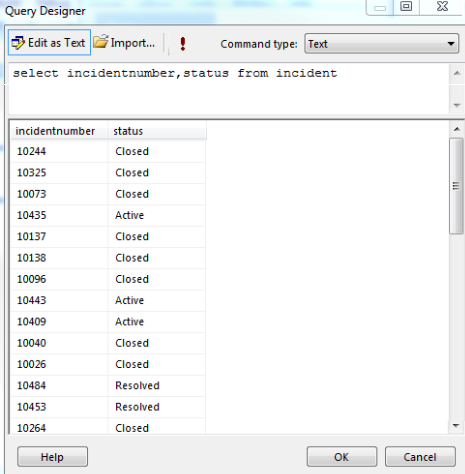Maximize the Query Designer window
Screen dimensions: 465x474
pyautogui.click(x=406, y=7)
